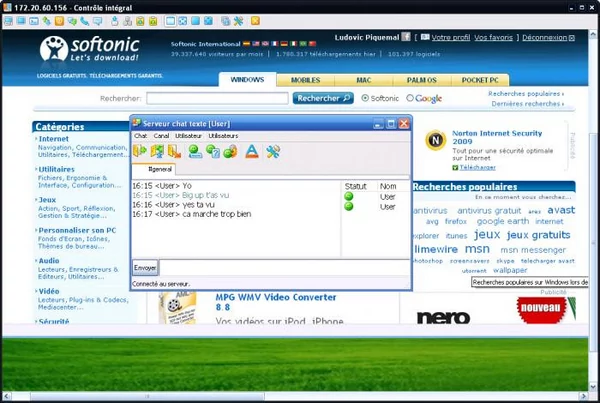Open the Utilisateur menu
Screen dimensions: 600x403
click(x=188, y=135)
